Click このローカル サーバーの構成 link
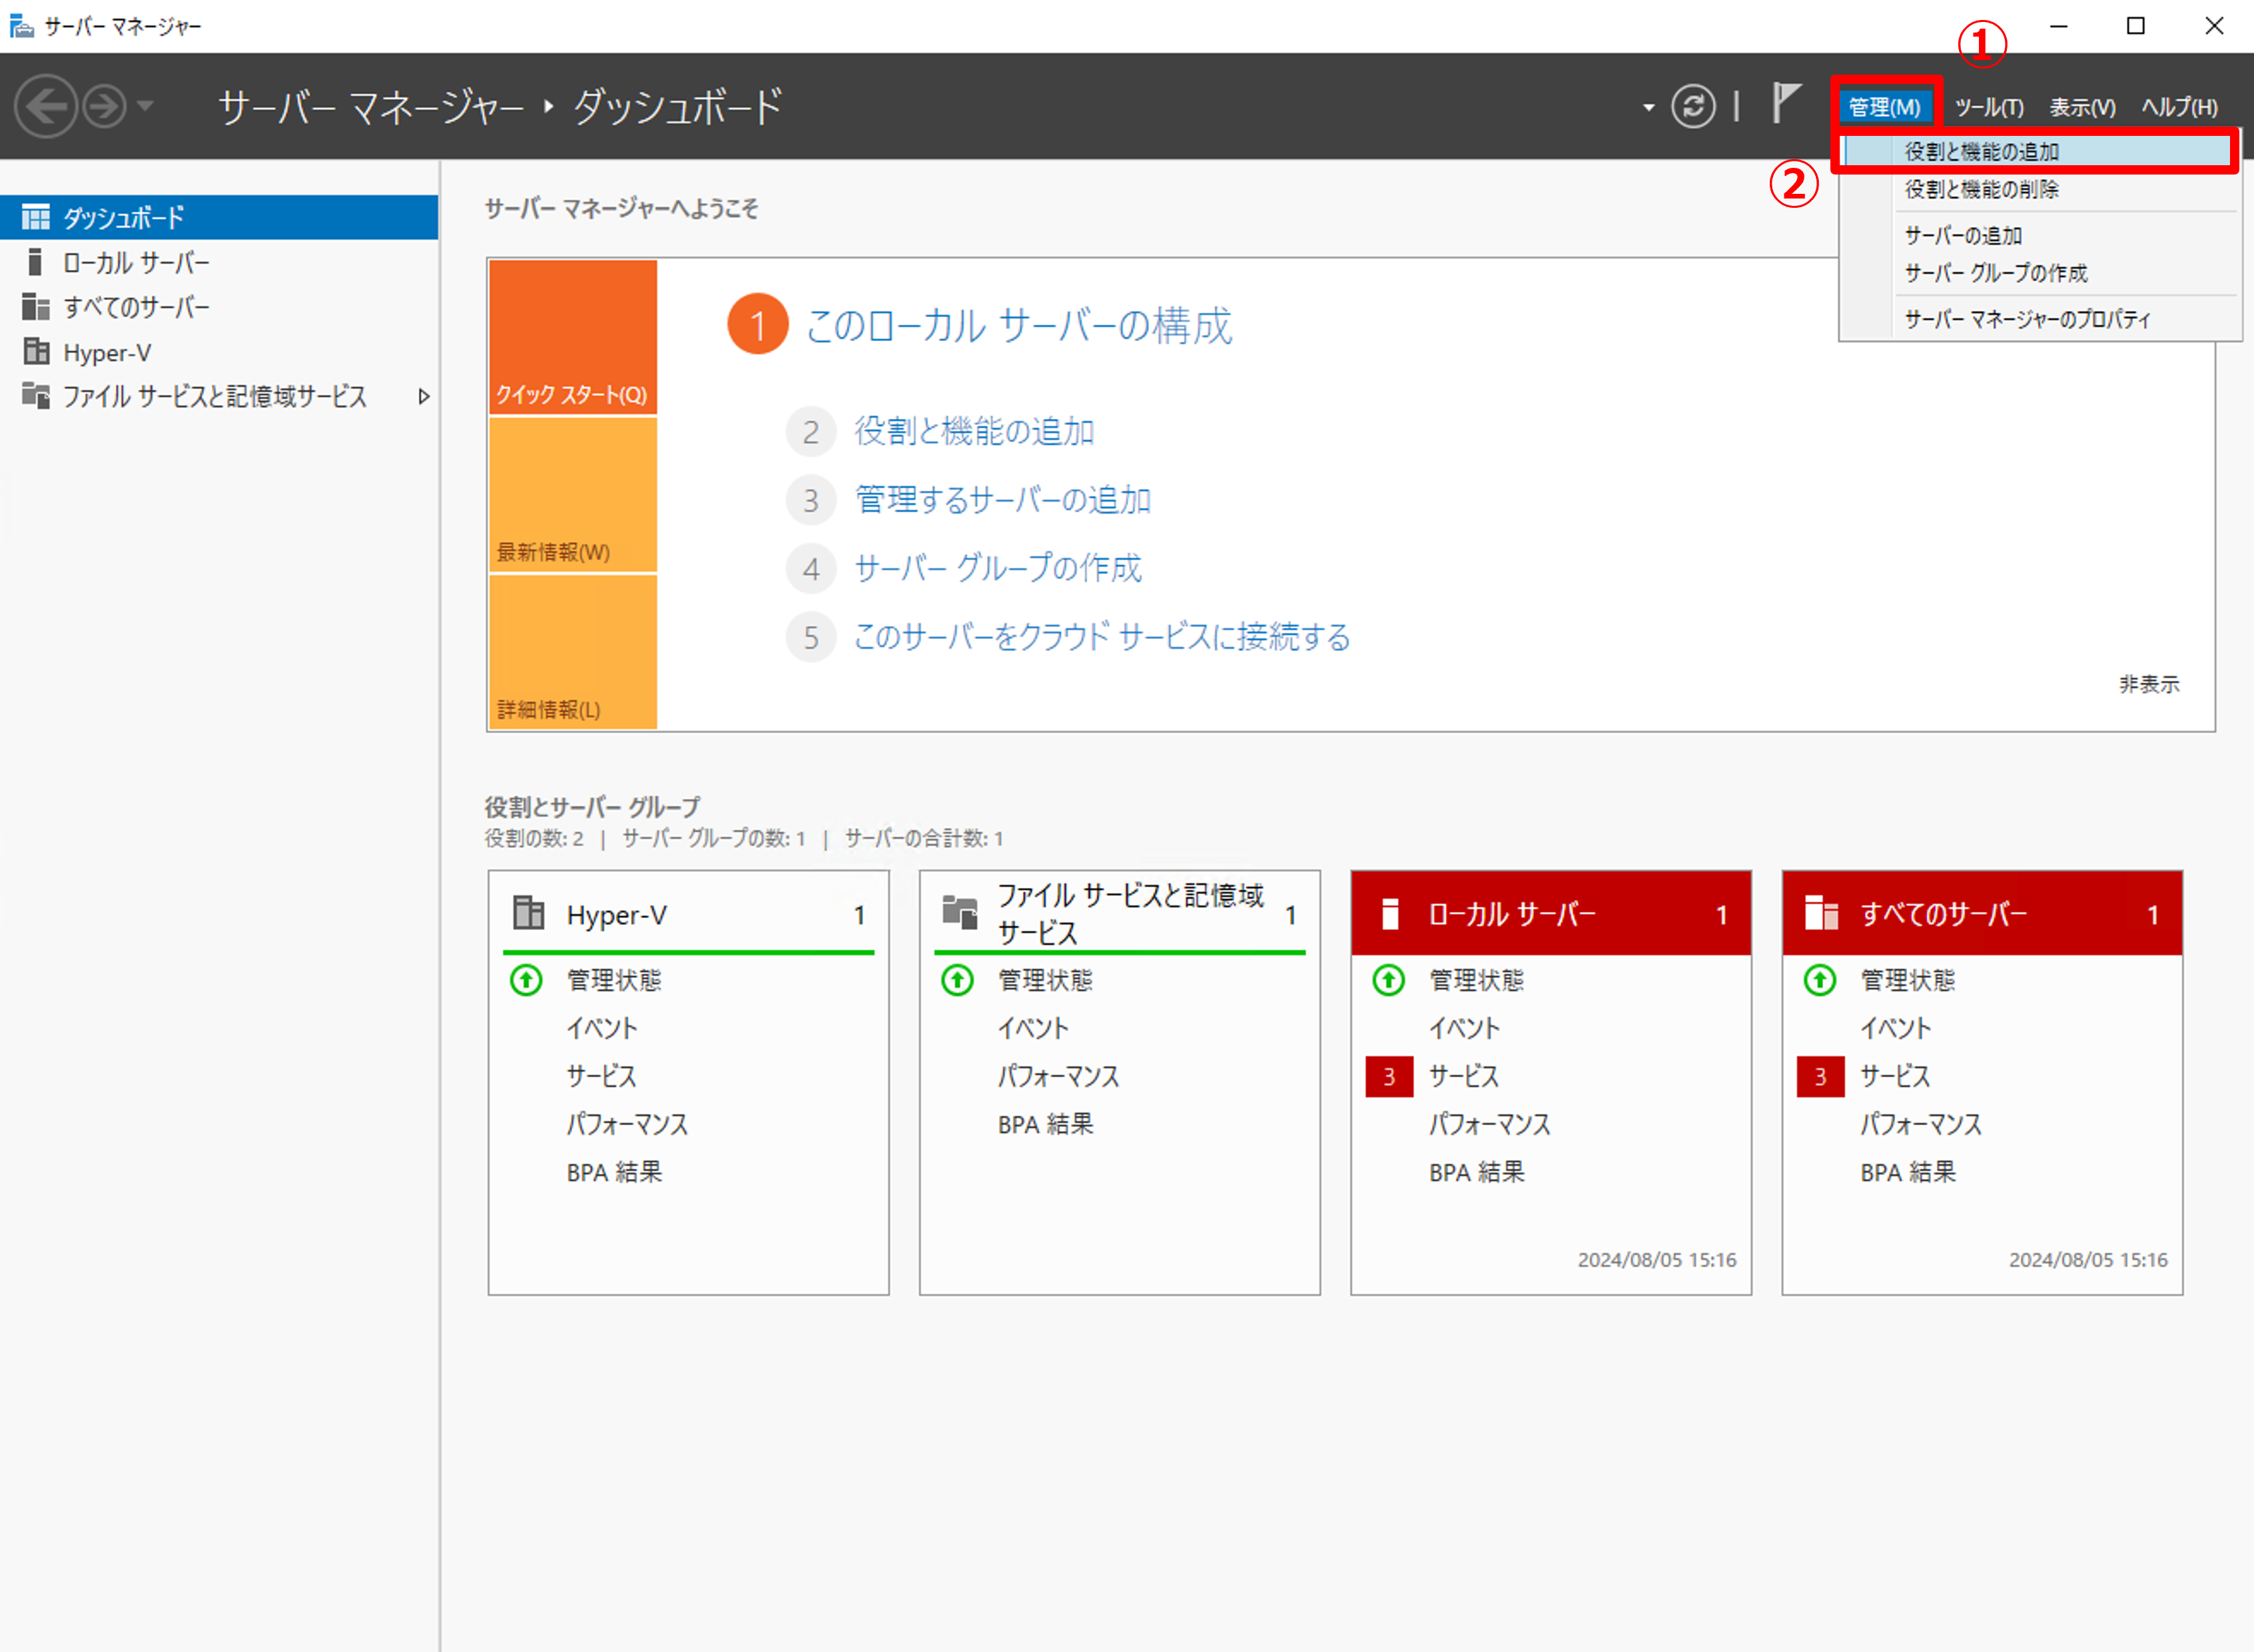The height and width of the screenshot is (1652, 2254). (1018, 325)
